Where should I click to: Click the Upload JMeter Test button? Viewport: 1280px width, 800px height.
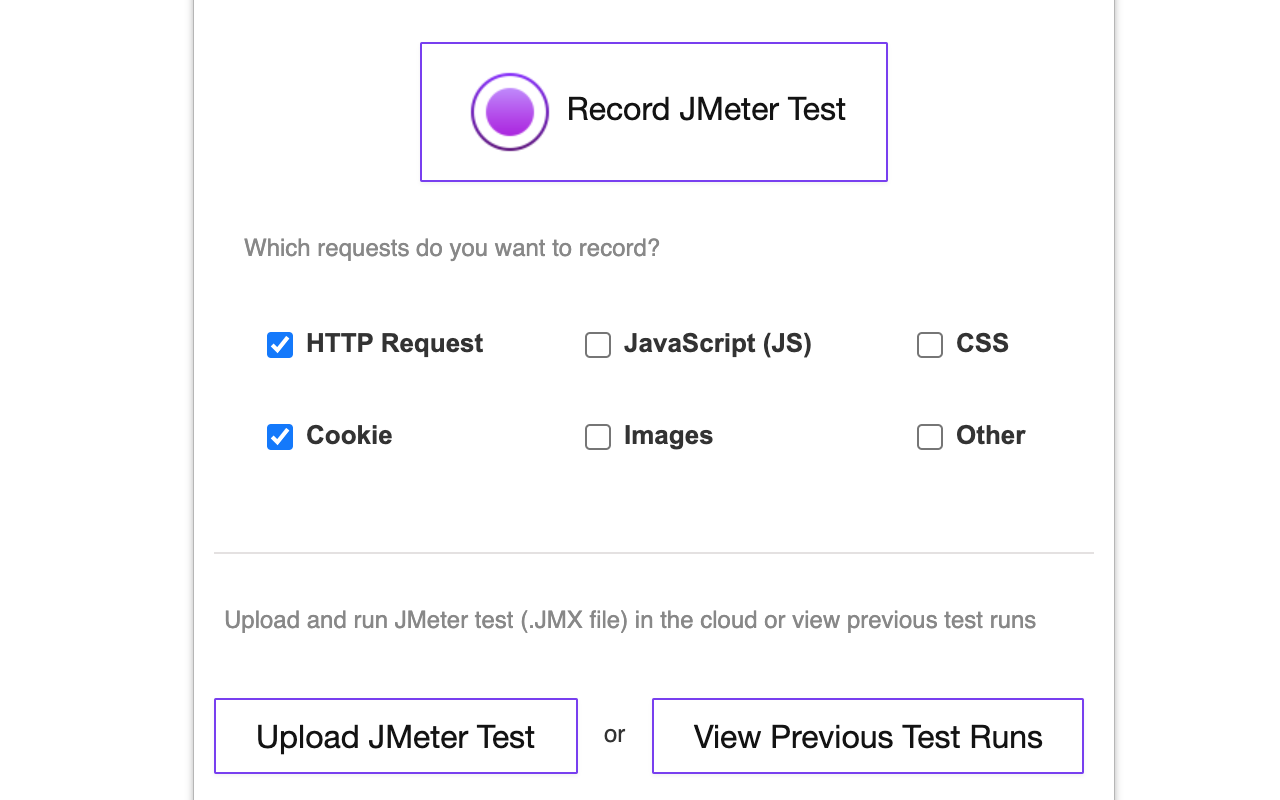[395, 736]
